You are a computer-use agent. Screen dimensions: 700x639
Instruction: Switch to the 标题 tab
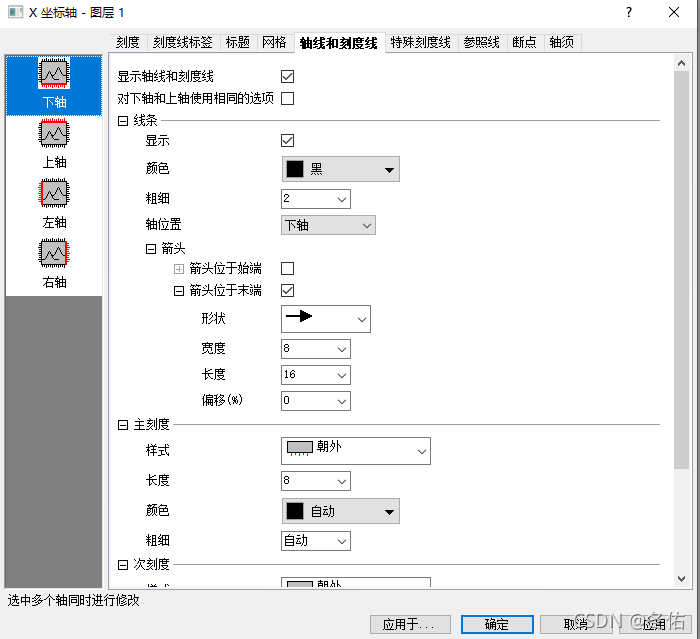tap(238, 42)
